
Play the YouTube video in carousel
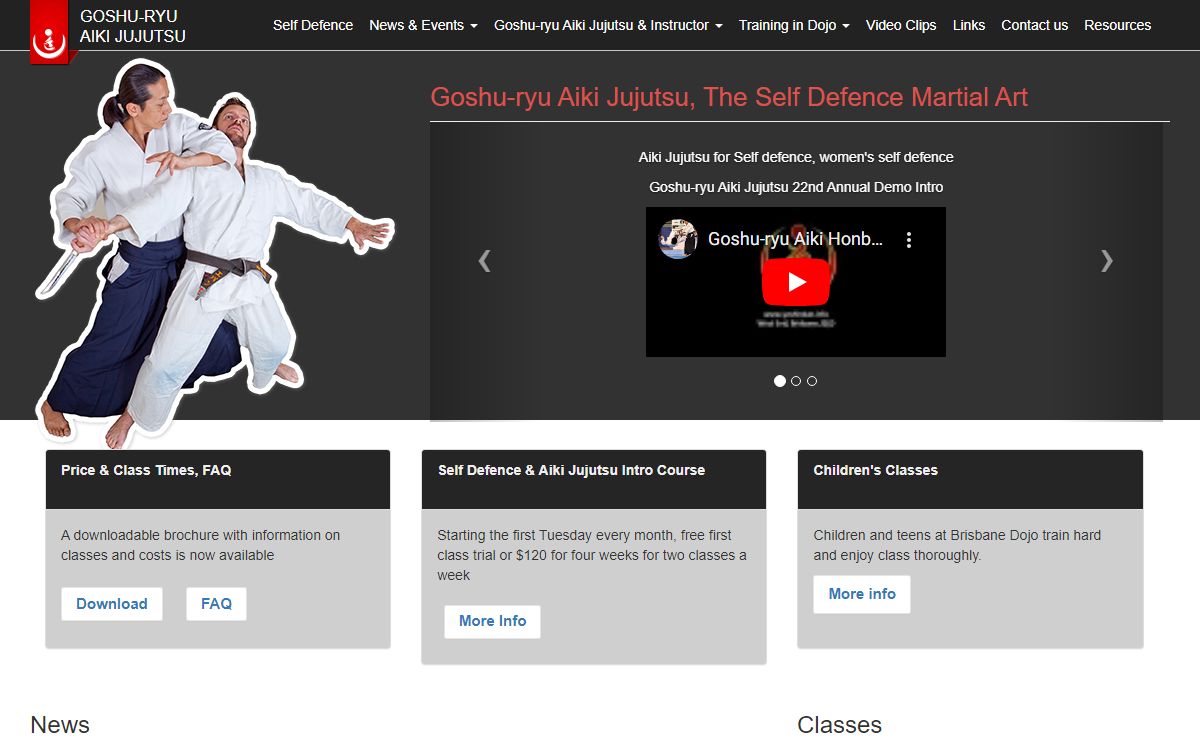(x=796, y=282)
